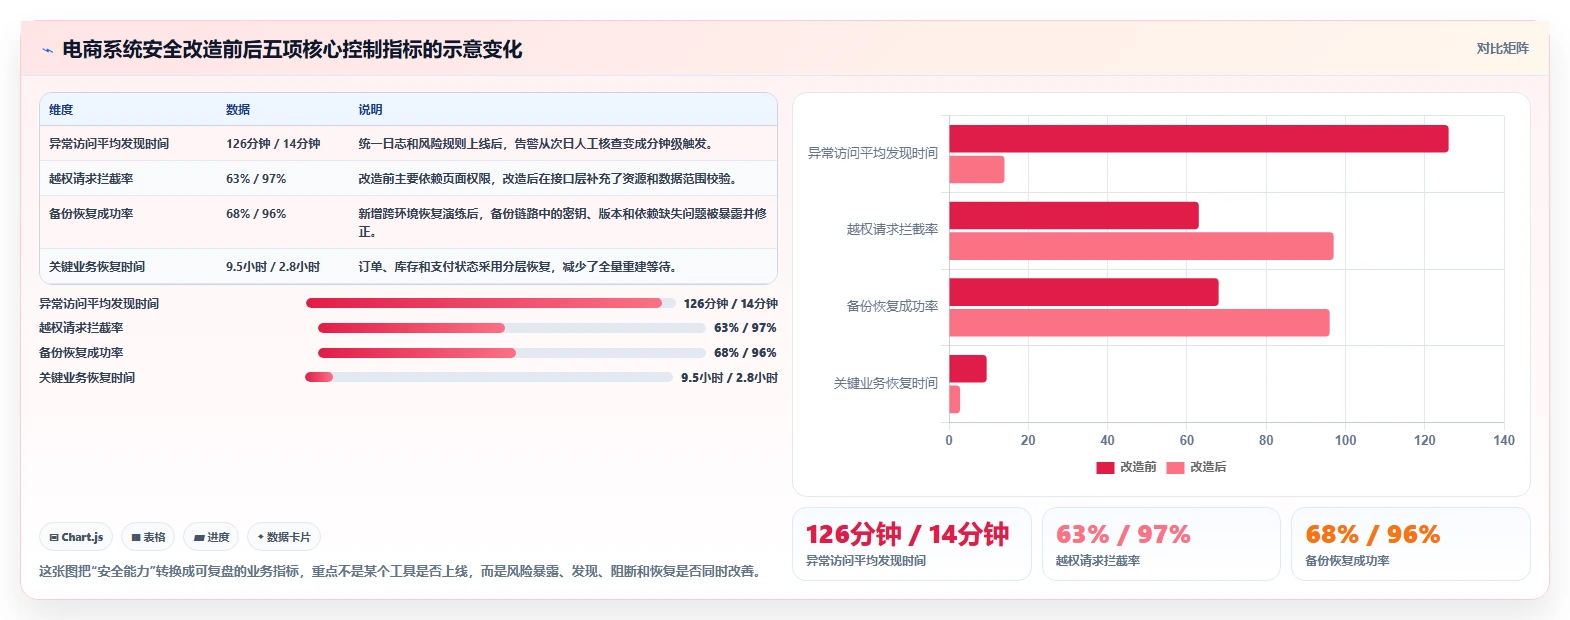Screen dimensions: 1570x620
Task: Click the 异常访问平均发现时间 progress bar
Action: coord(491,303)
